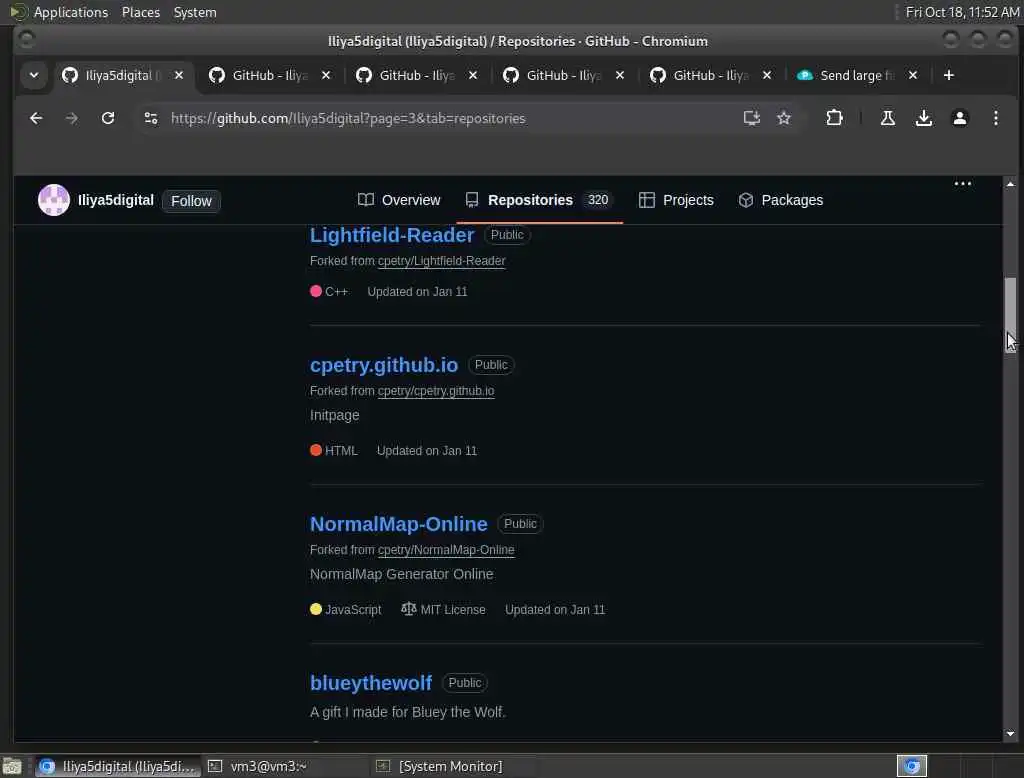Click the Iliya5digital username
This screenshot has width=1024, height=778.
[116, 200]
